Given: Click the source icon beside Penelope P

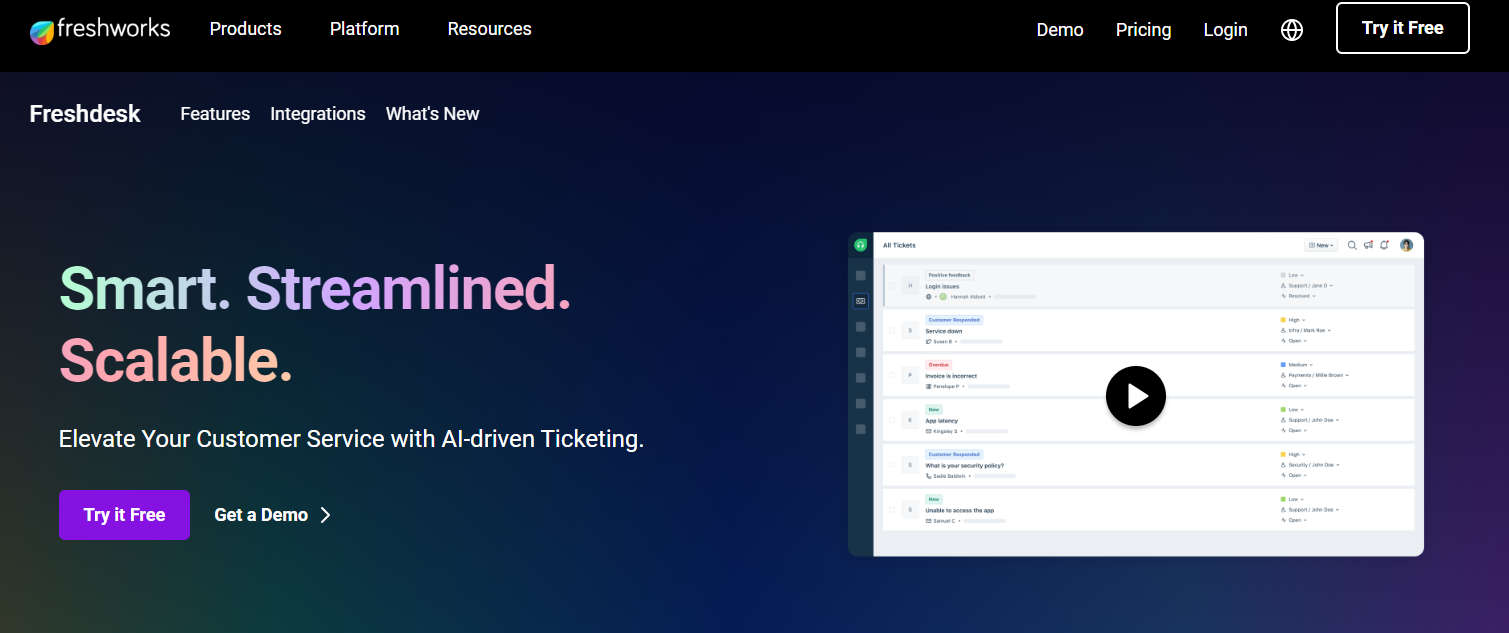Looking at the screenshot, I should pos(929,386).
